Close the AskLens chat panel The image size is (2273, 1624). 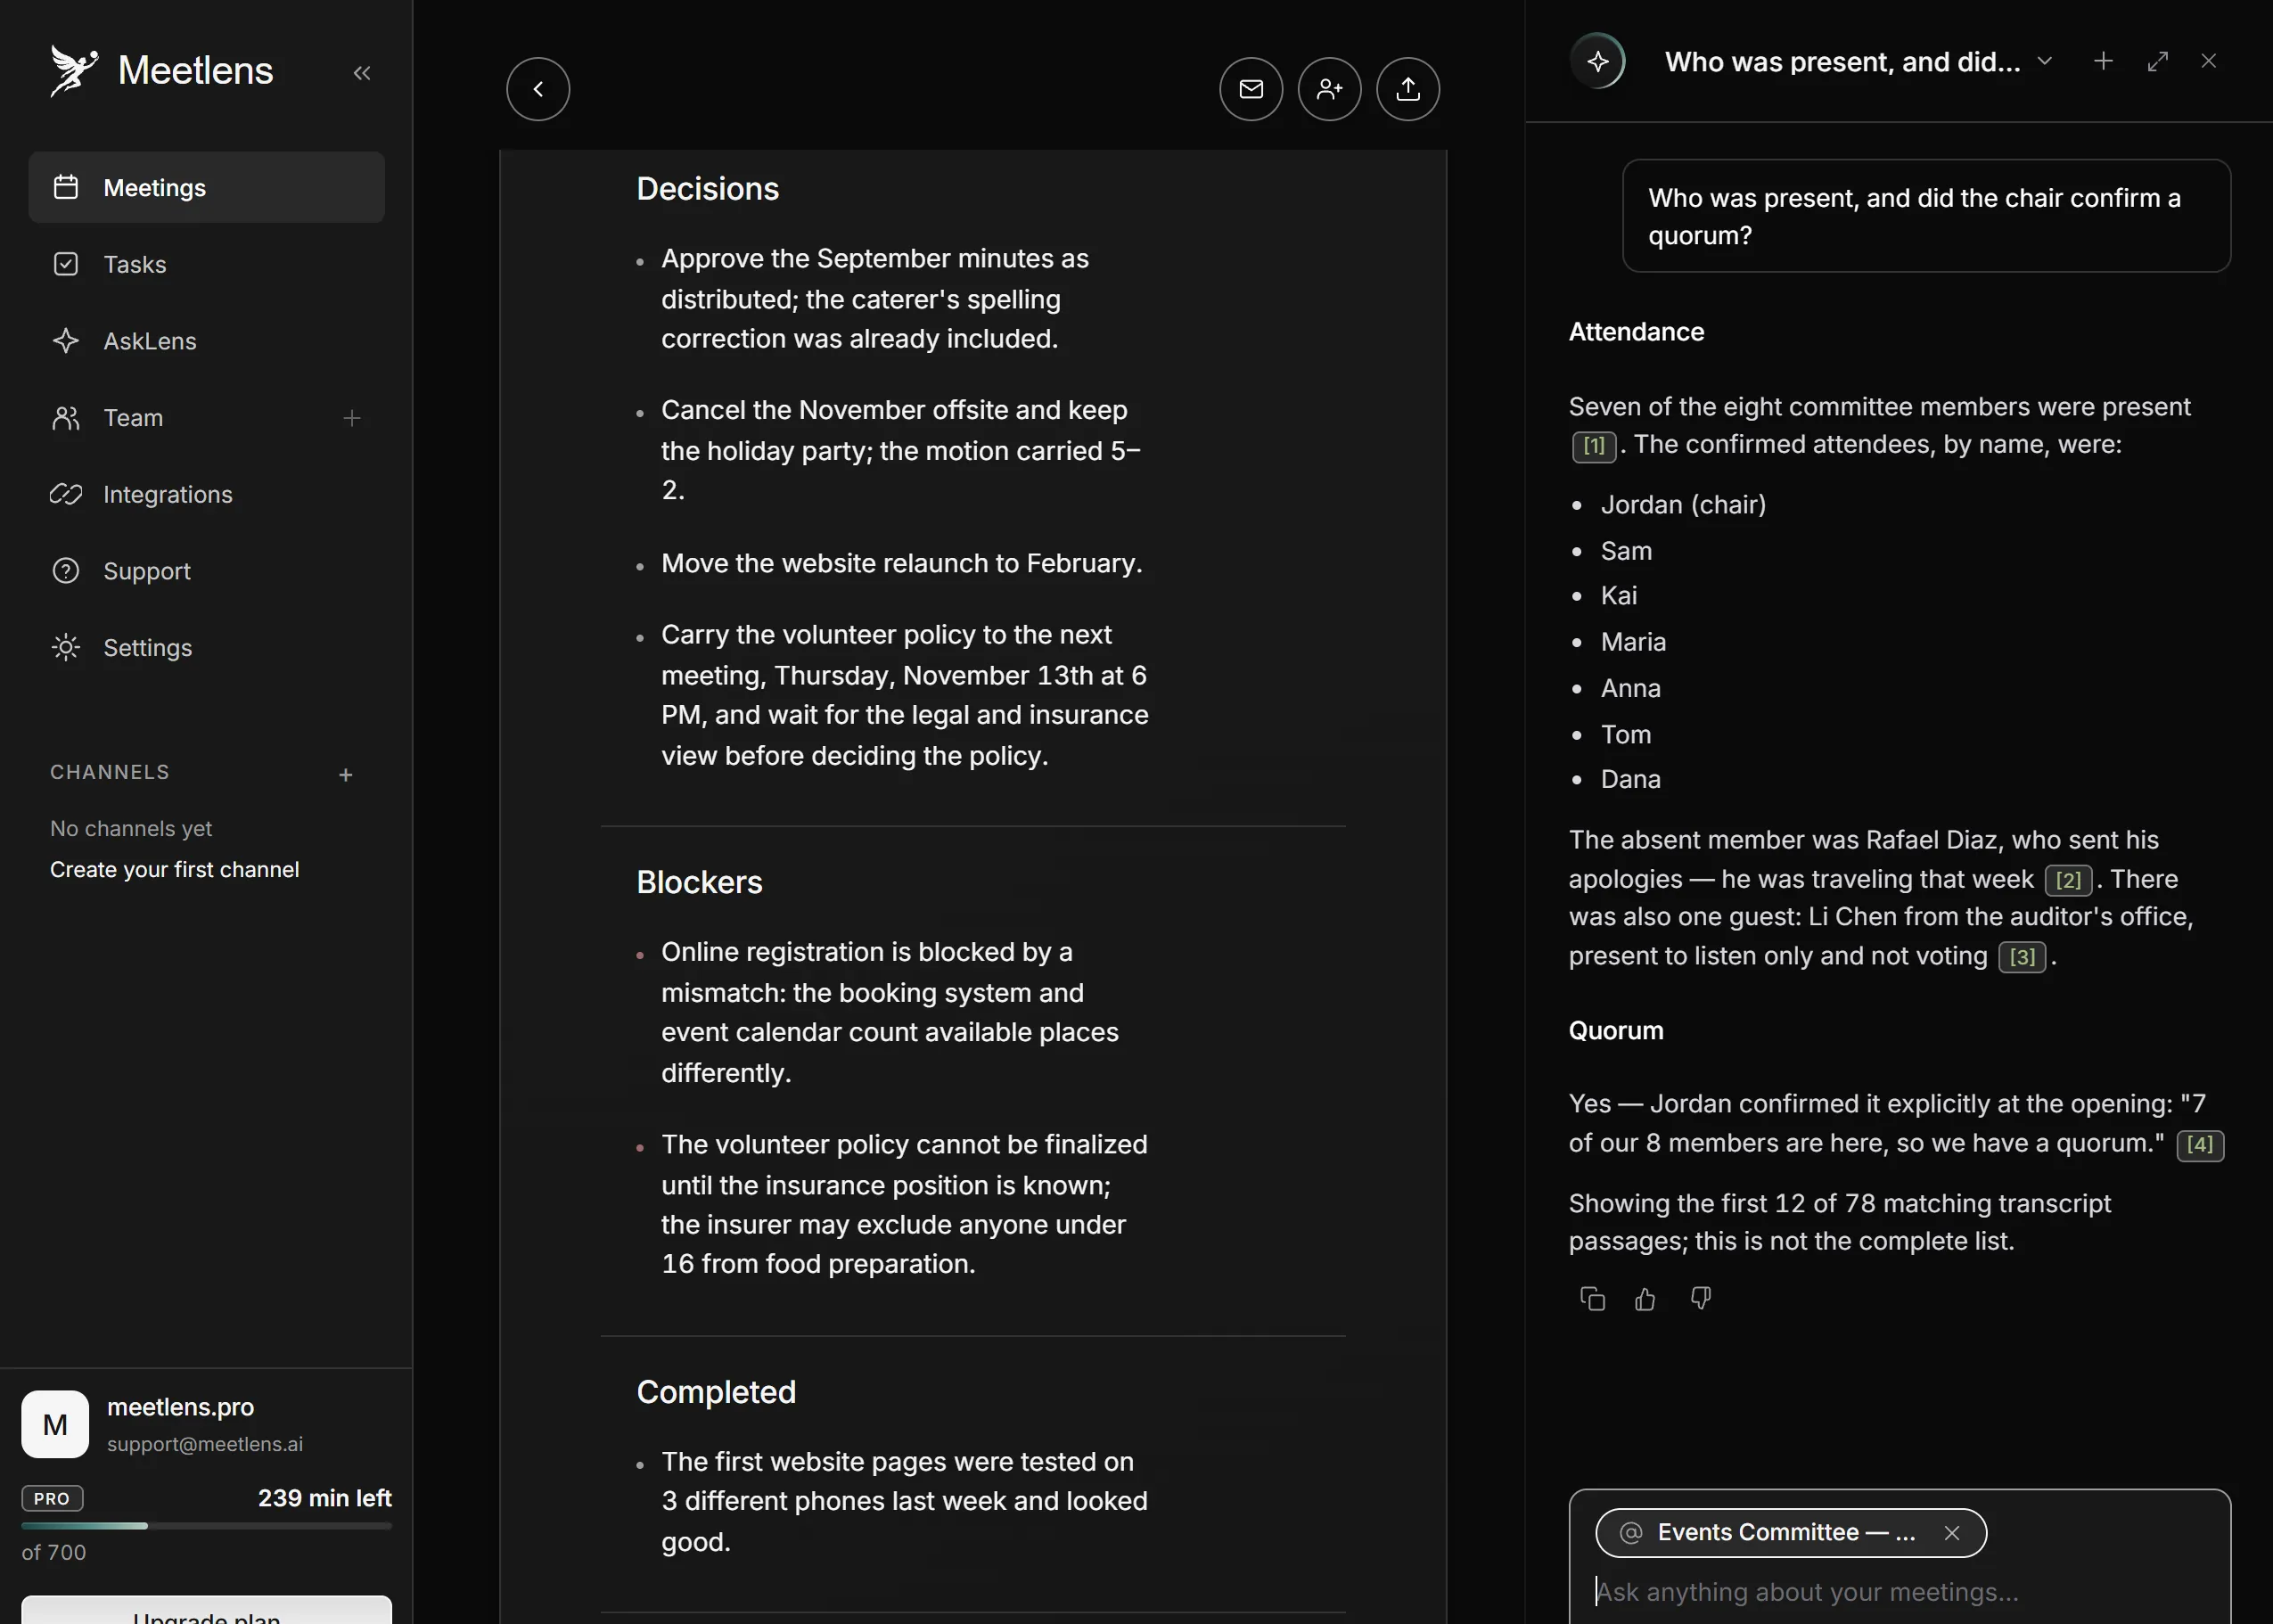click(x=2209, y=61)
